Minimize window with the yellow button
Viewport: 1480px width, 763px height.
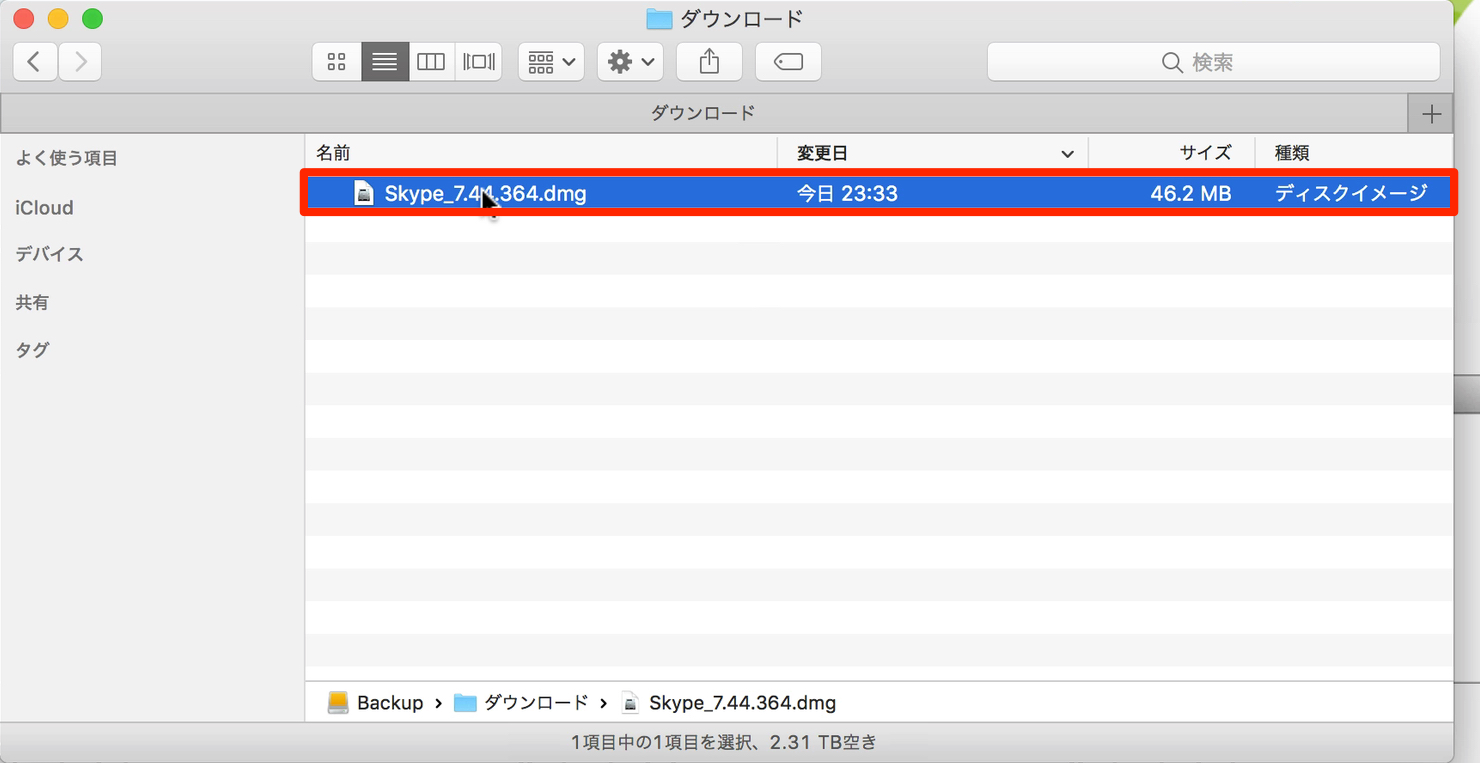pyautogui.click(x=58, y=18)
